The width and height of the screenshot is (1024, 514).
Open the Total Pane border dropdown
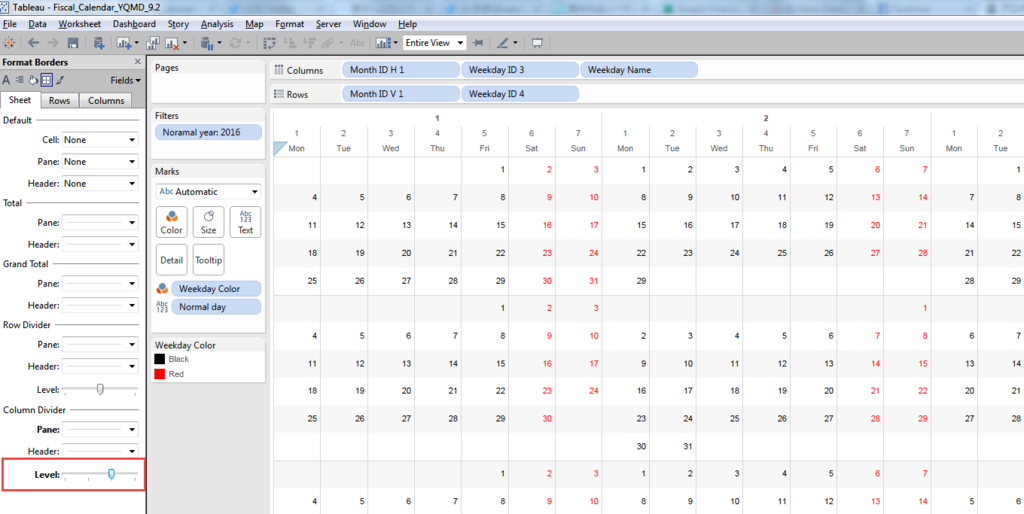click(100, 223)
